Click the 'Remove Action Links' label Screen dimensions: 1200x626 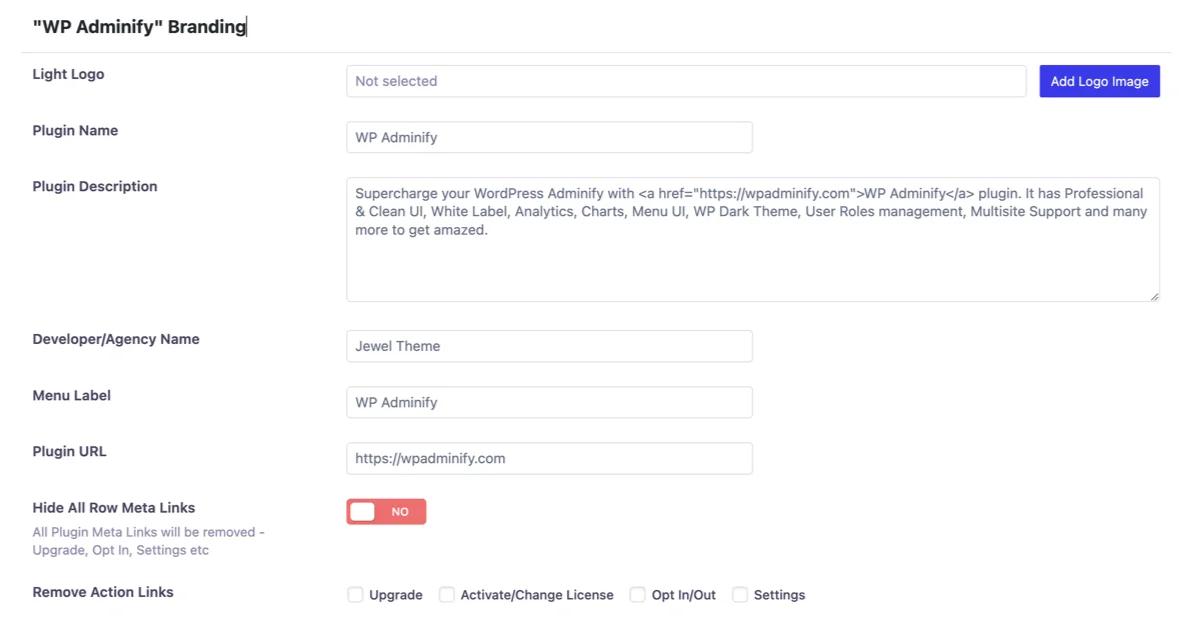click(103, 592)
